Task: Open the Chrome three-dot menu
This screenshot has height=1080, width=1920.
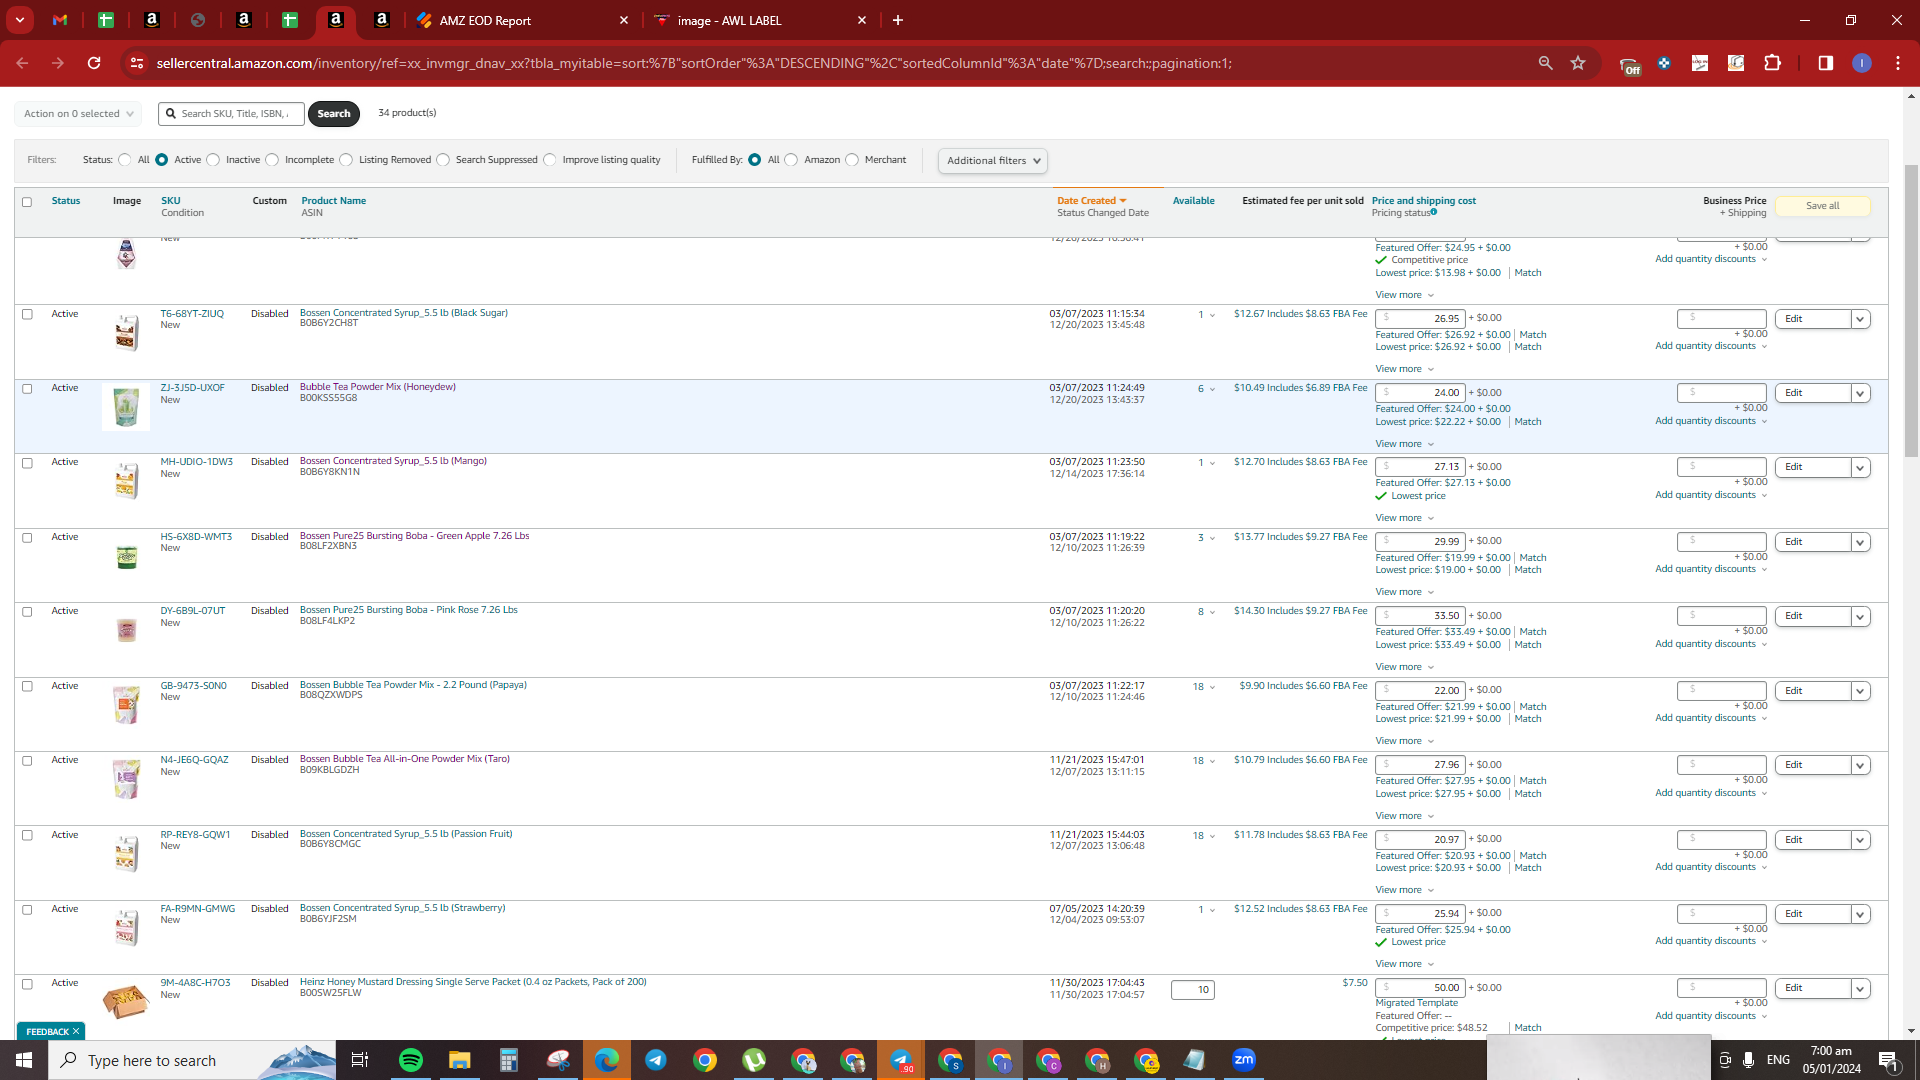Action: click(1897, 63)
